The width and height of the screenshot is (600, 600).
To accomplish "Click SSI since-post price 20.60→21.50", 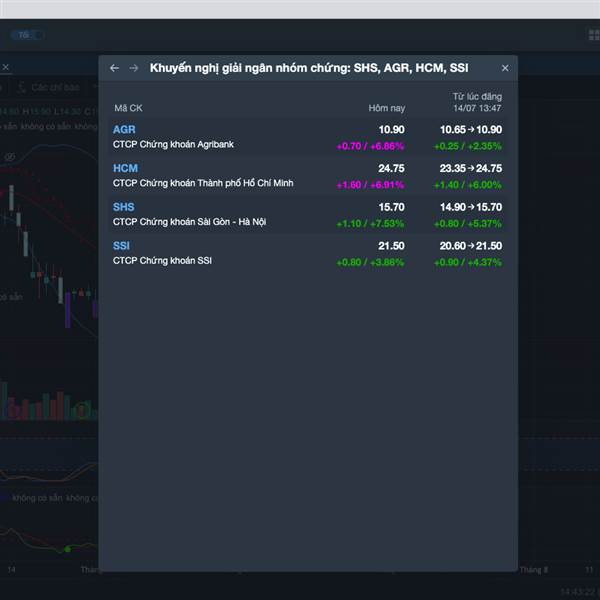I will click(x=471, y=246).
